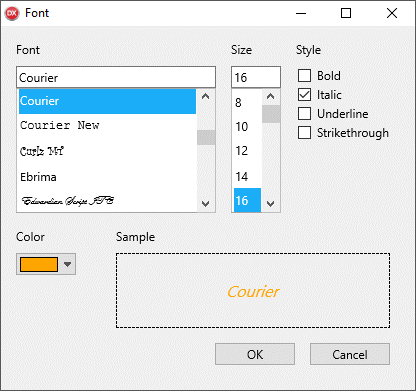Choose size 8 in size list
416x391 pixels.
tap(247, 102)
